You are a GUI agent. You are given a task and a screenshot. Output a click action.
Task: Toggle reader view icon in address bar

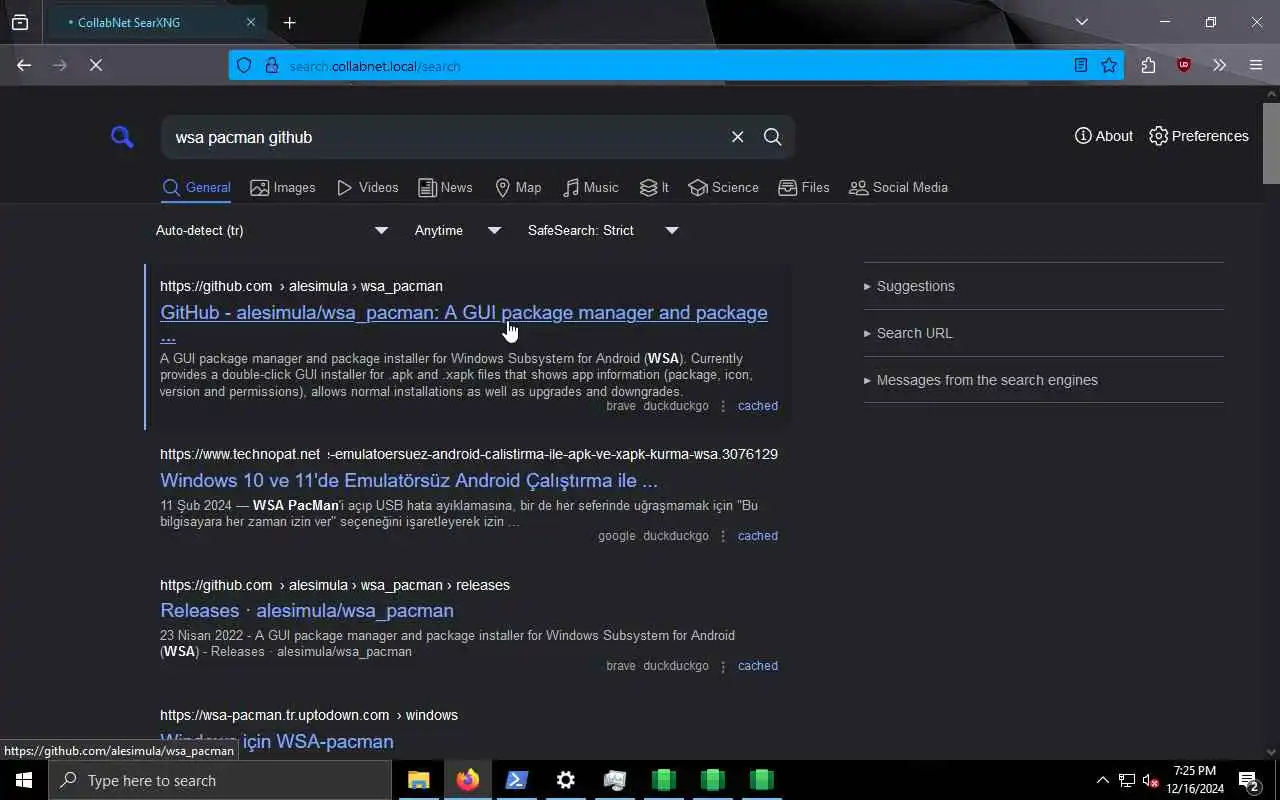coord(1081,65)
